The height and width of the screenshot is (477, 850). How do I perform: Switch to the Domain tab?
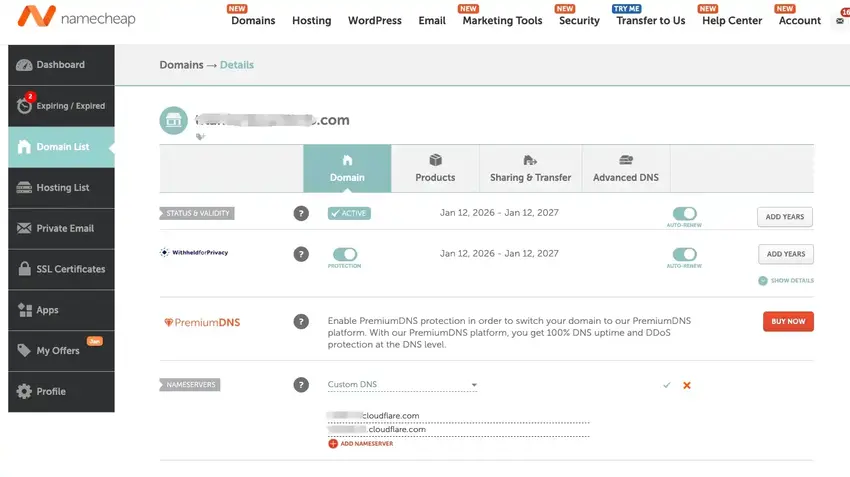347,169
